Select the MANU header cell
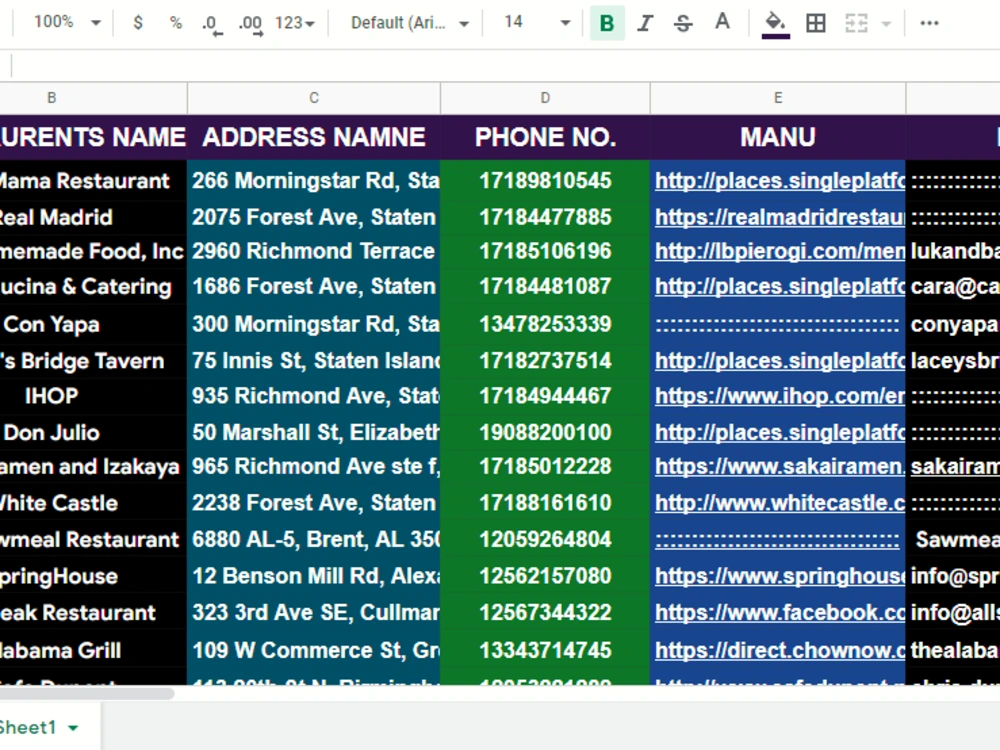Screen dimensions: 1000x750 pos(778,137)
